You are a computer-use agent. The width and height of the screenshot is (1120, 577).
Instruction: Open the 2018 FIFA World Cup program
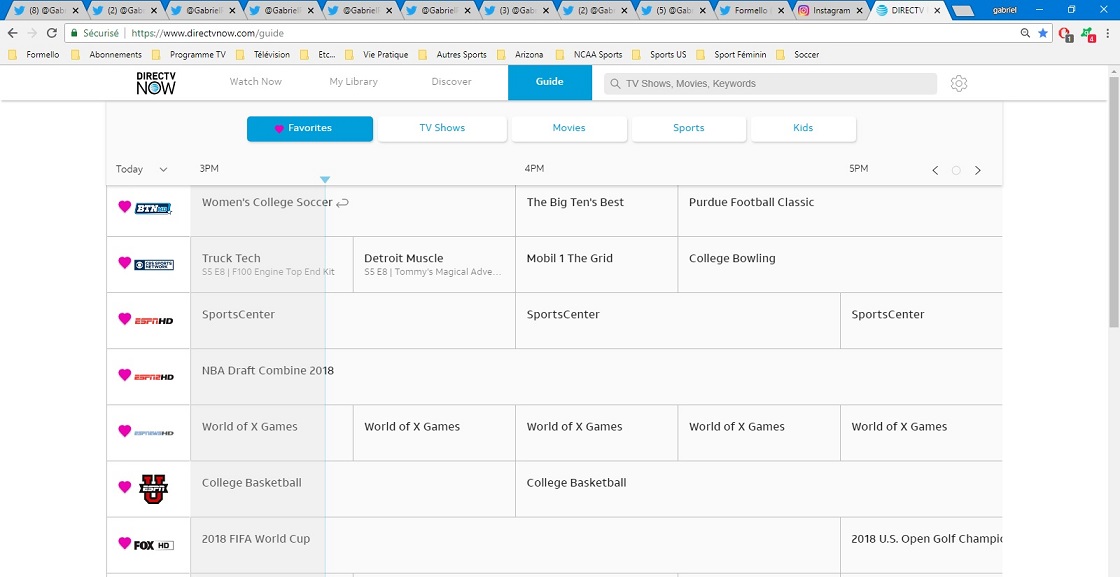click(x=515, y=545)
